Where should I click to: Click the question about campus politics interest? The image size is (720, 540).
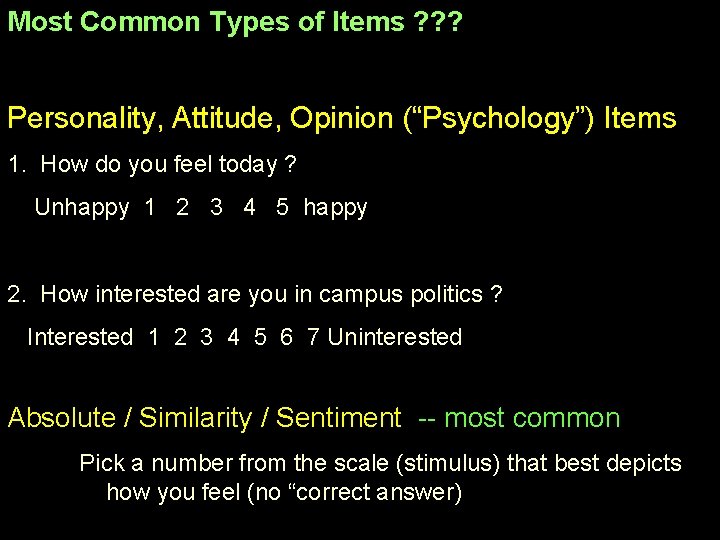pyautogui.click(x=255, y=295)
